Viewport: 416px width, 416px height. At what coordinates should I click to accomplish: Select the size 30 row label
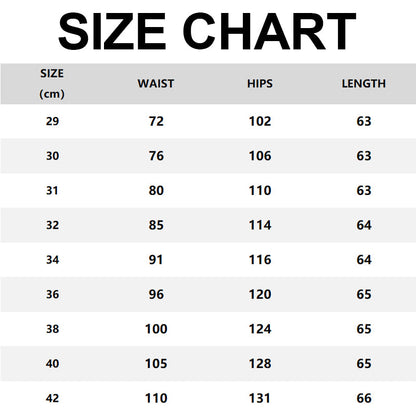[x=52, y=156]
